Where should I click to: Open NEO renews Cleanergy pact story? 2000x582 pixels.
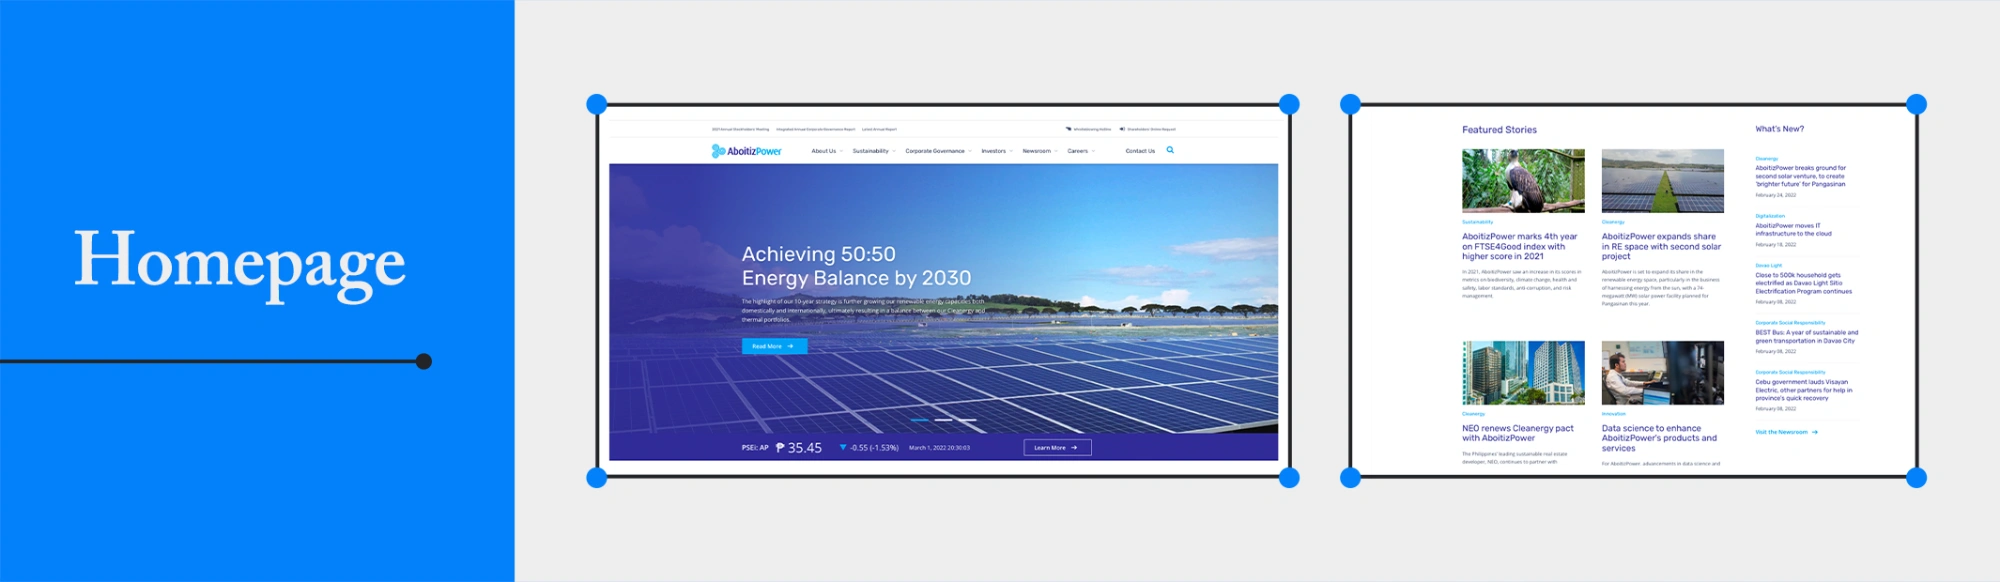point(1517,433)
